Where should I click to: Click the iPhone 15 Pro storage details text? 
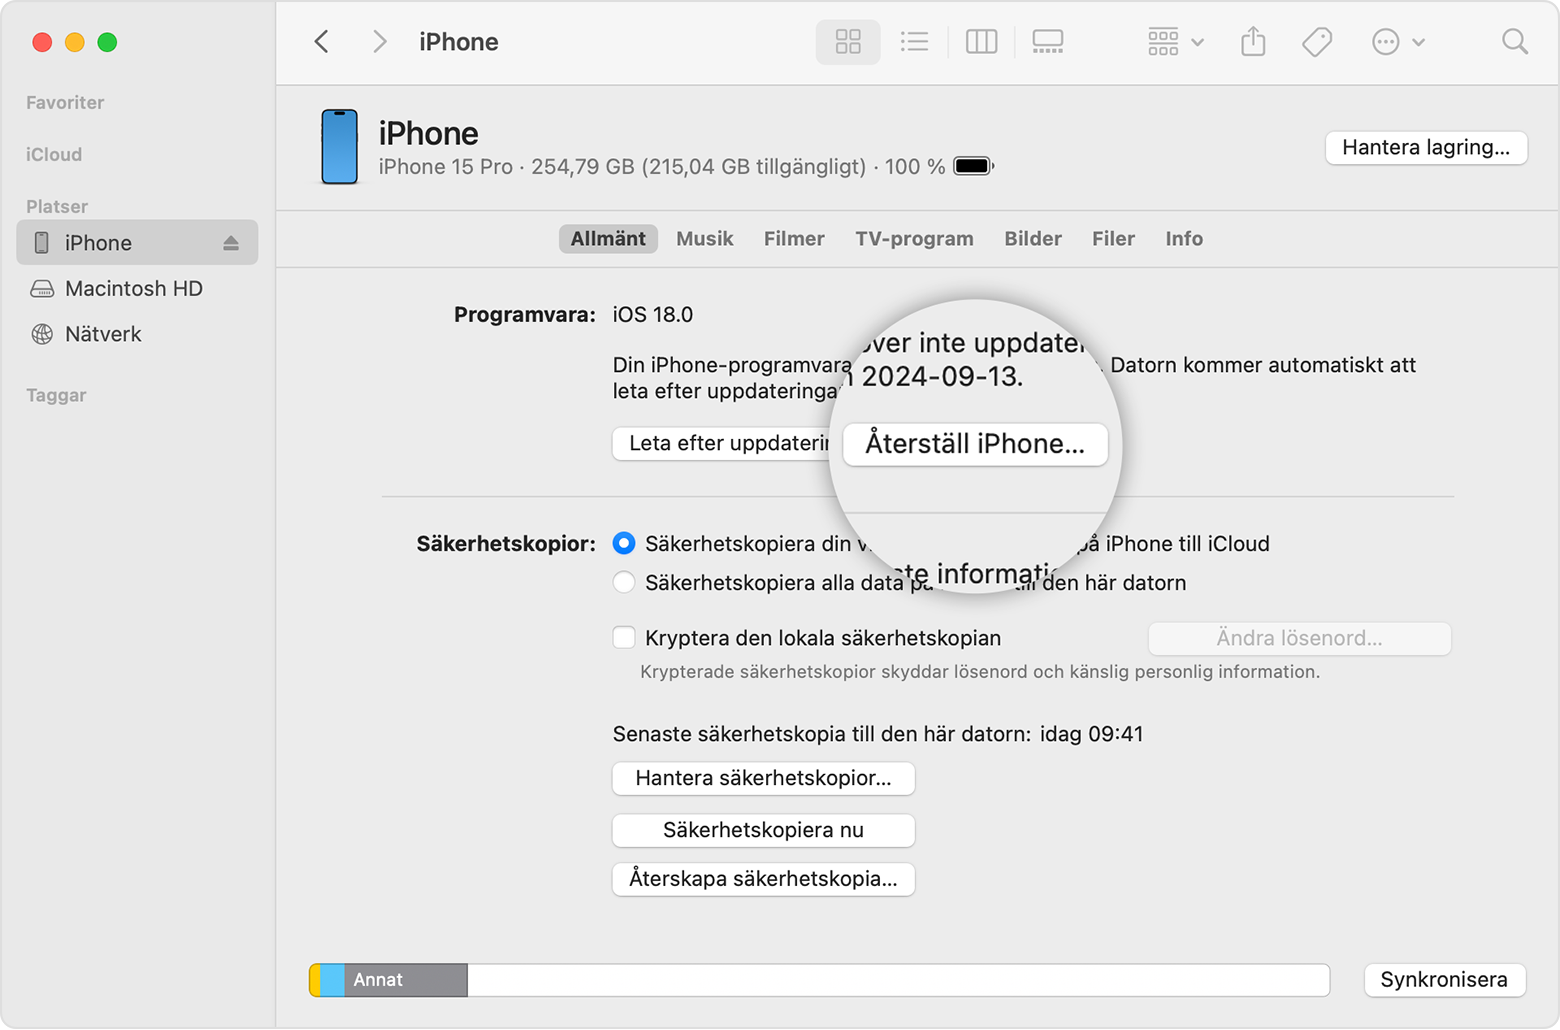click(661, 167)
